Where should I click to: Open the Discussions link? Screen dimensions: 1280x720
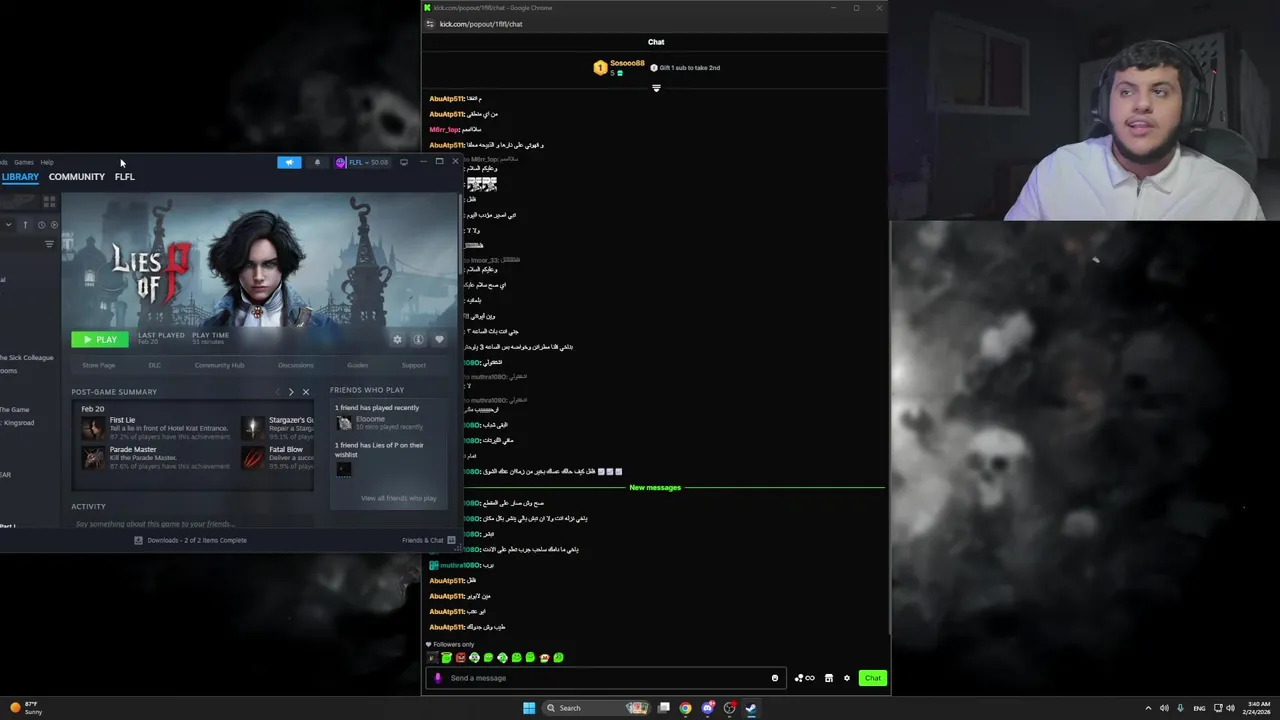296,365
